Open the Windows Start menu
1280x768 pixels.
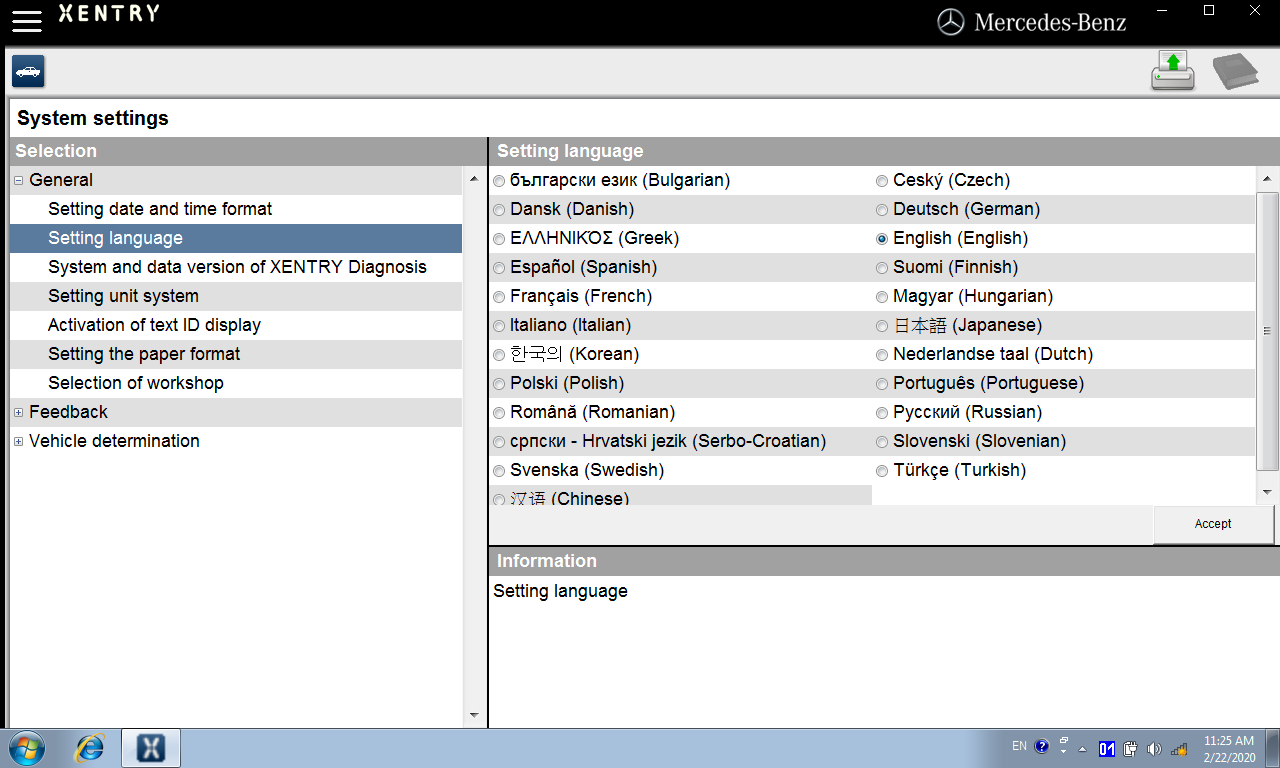pyautogui.click(x=27, y=747)
